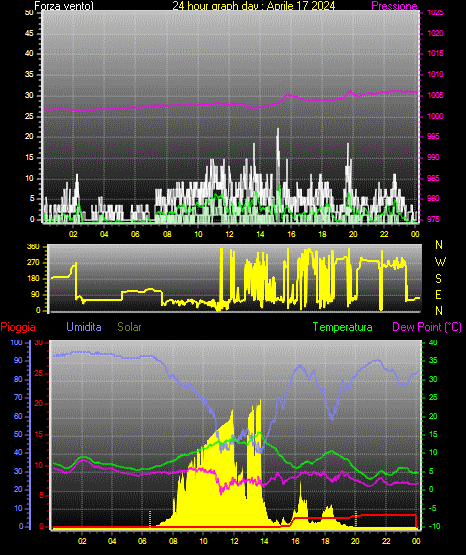Image resolution: width=466 pixels, height=555 pixels.
Task: Click the 985 pressure axis value
Action: 433,178
